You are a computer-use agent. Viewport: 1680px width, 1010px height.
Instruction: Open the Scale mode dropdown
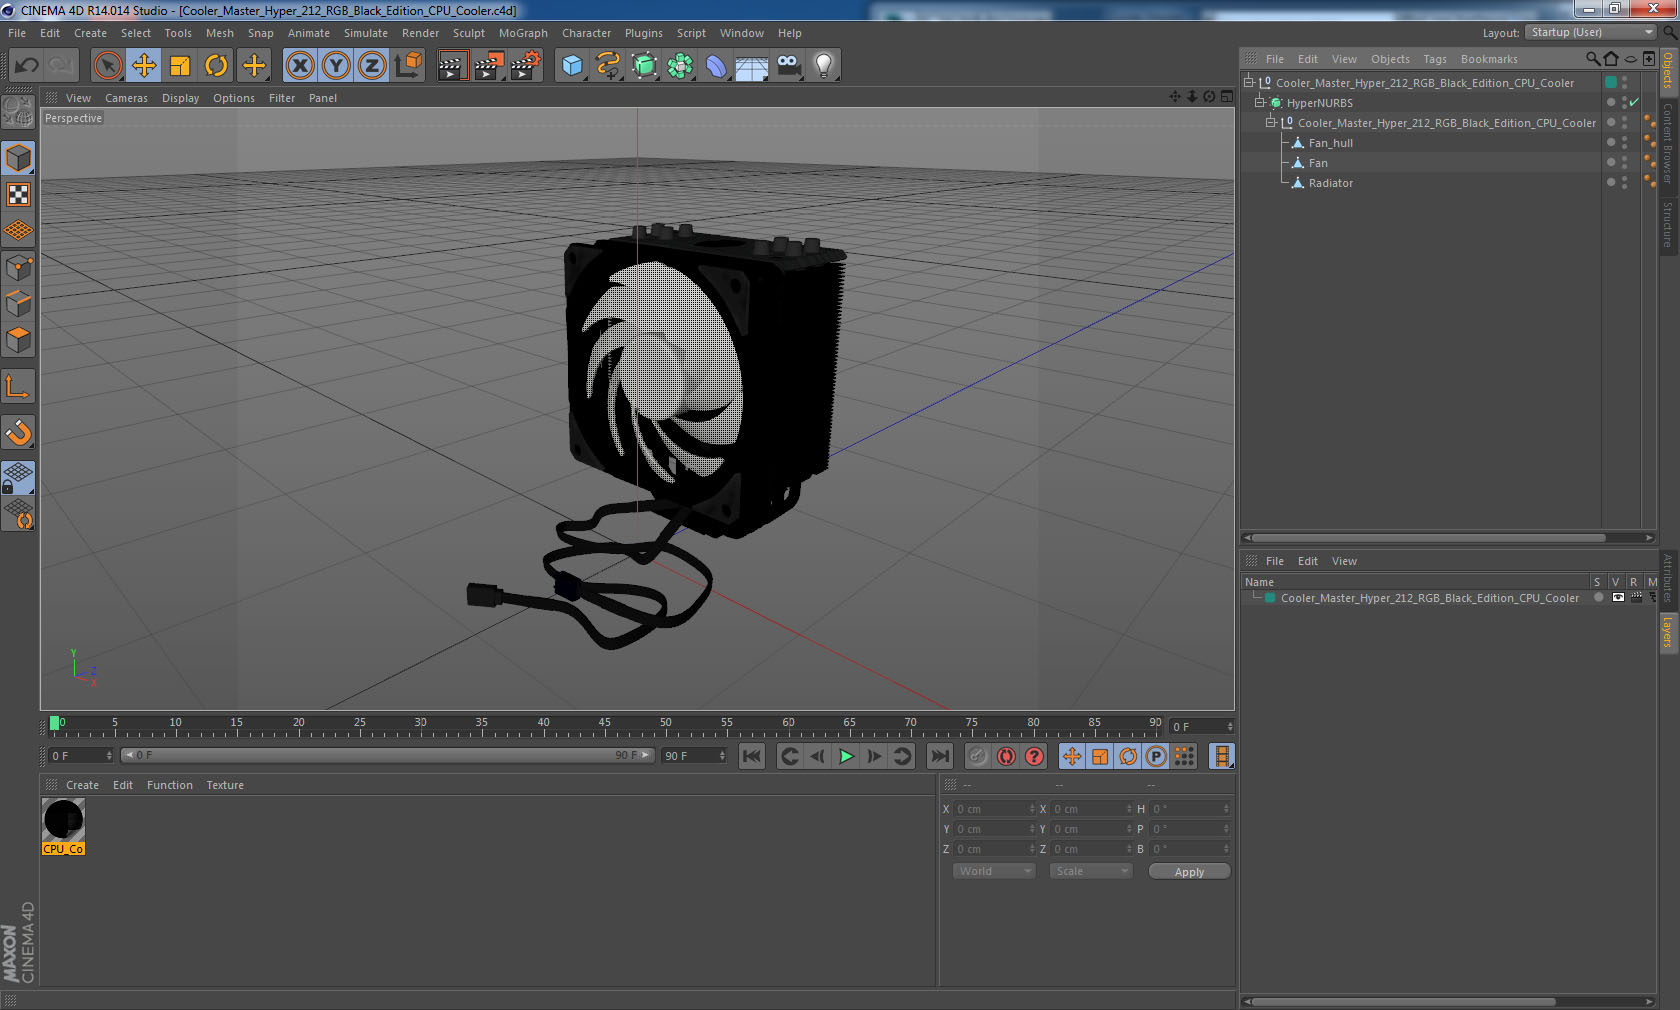tap(1090, 871)
